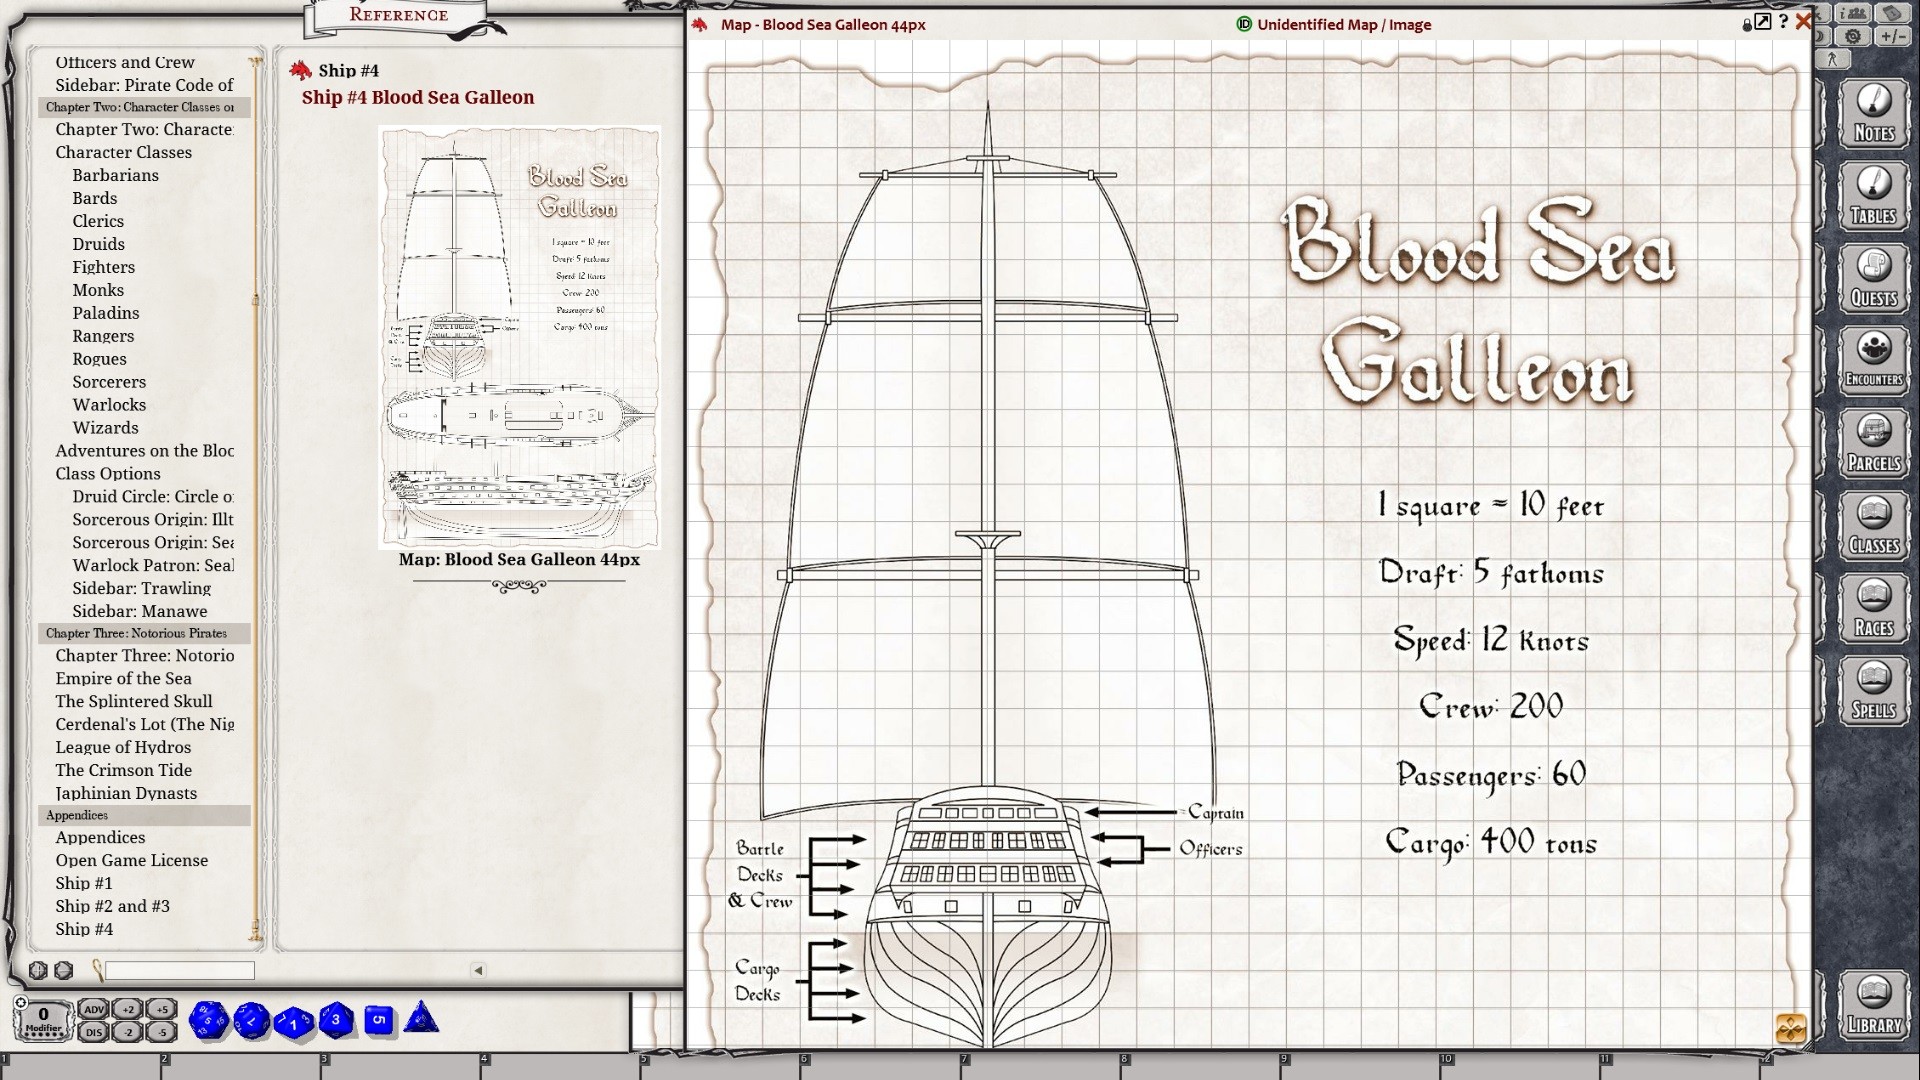Click the options gear icon
This screenshot has width=1920, height=1080.
pyautogui.click(x=1853, y=36)
